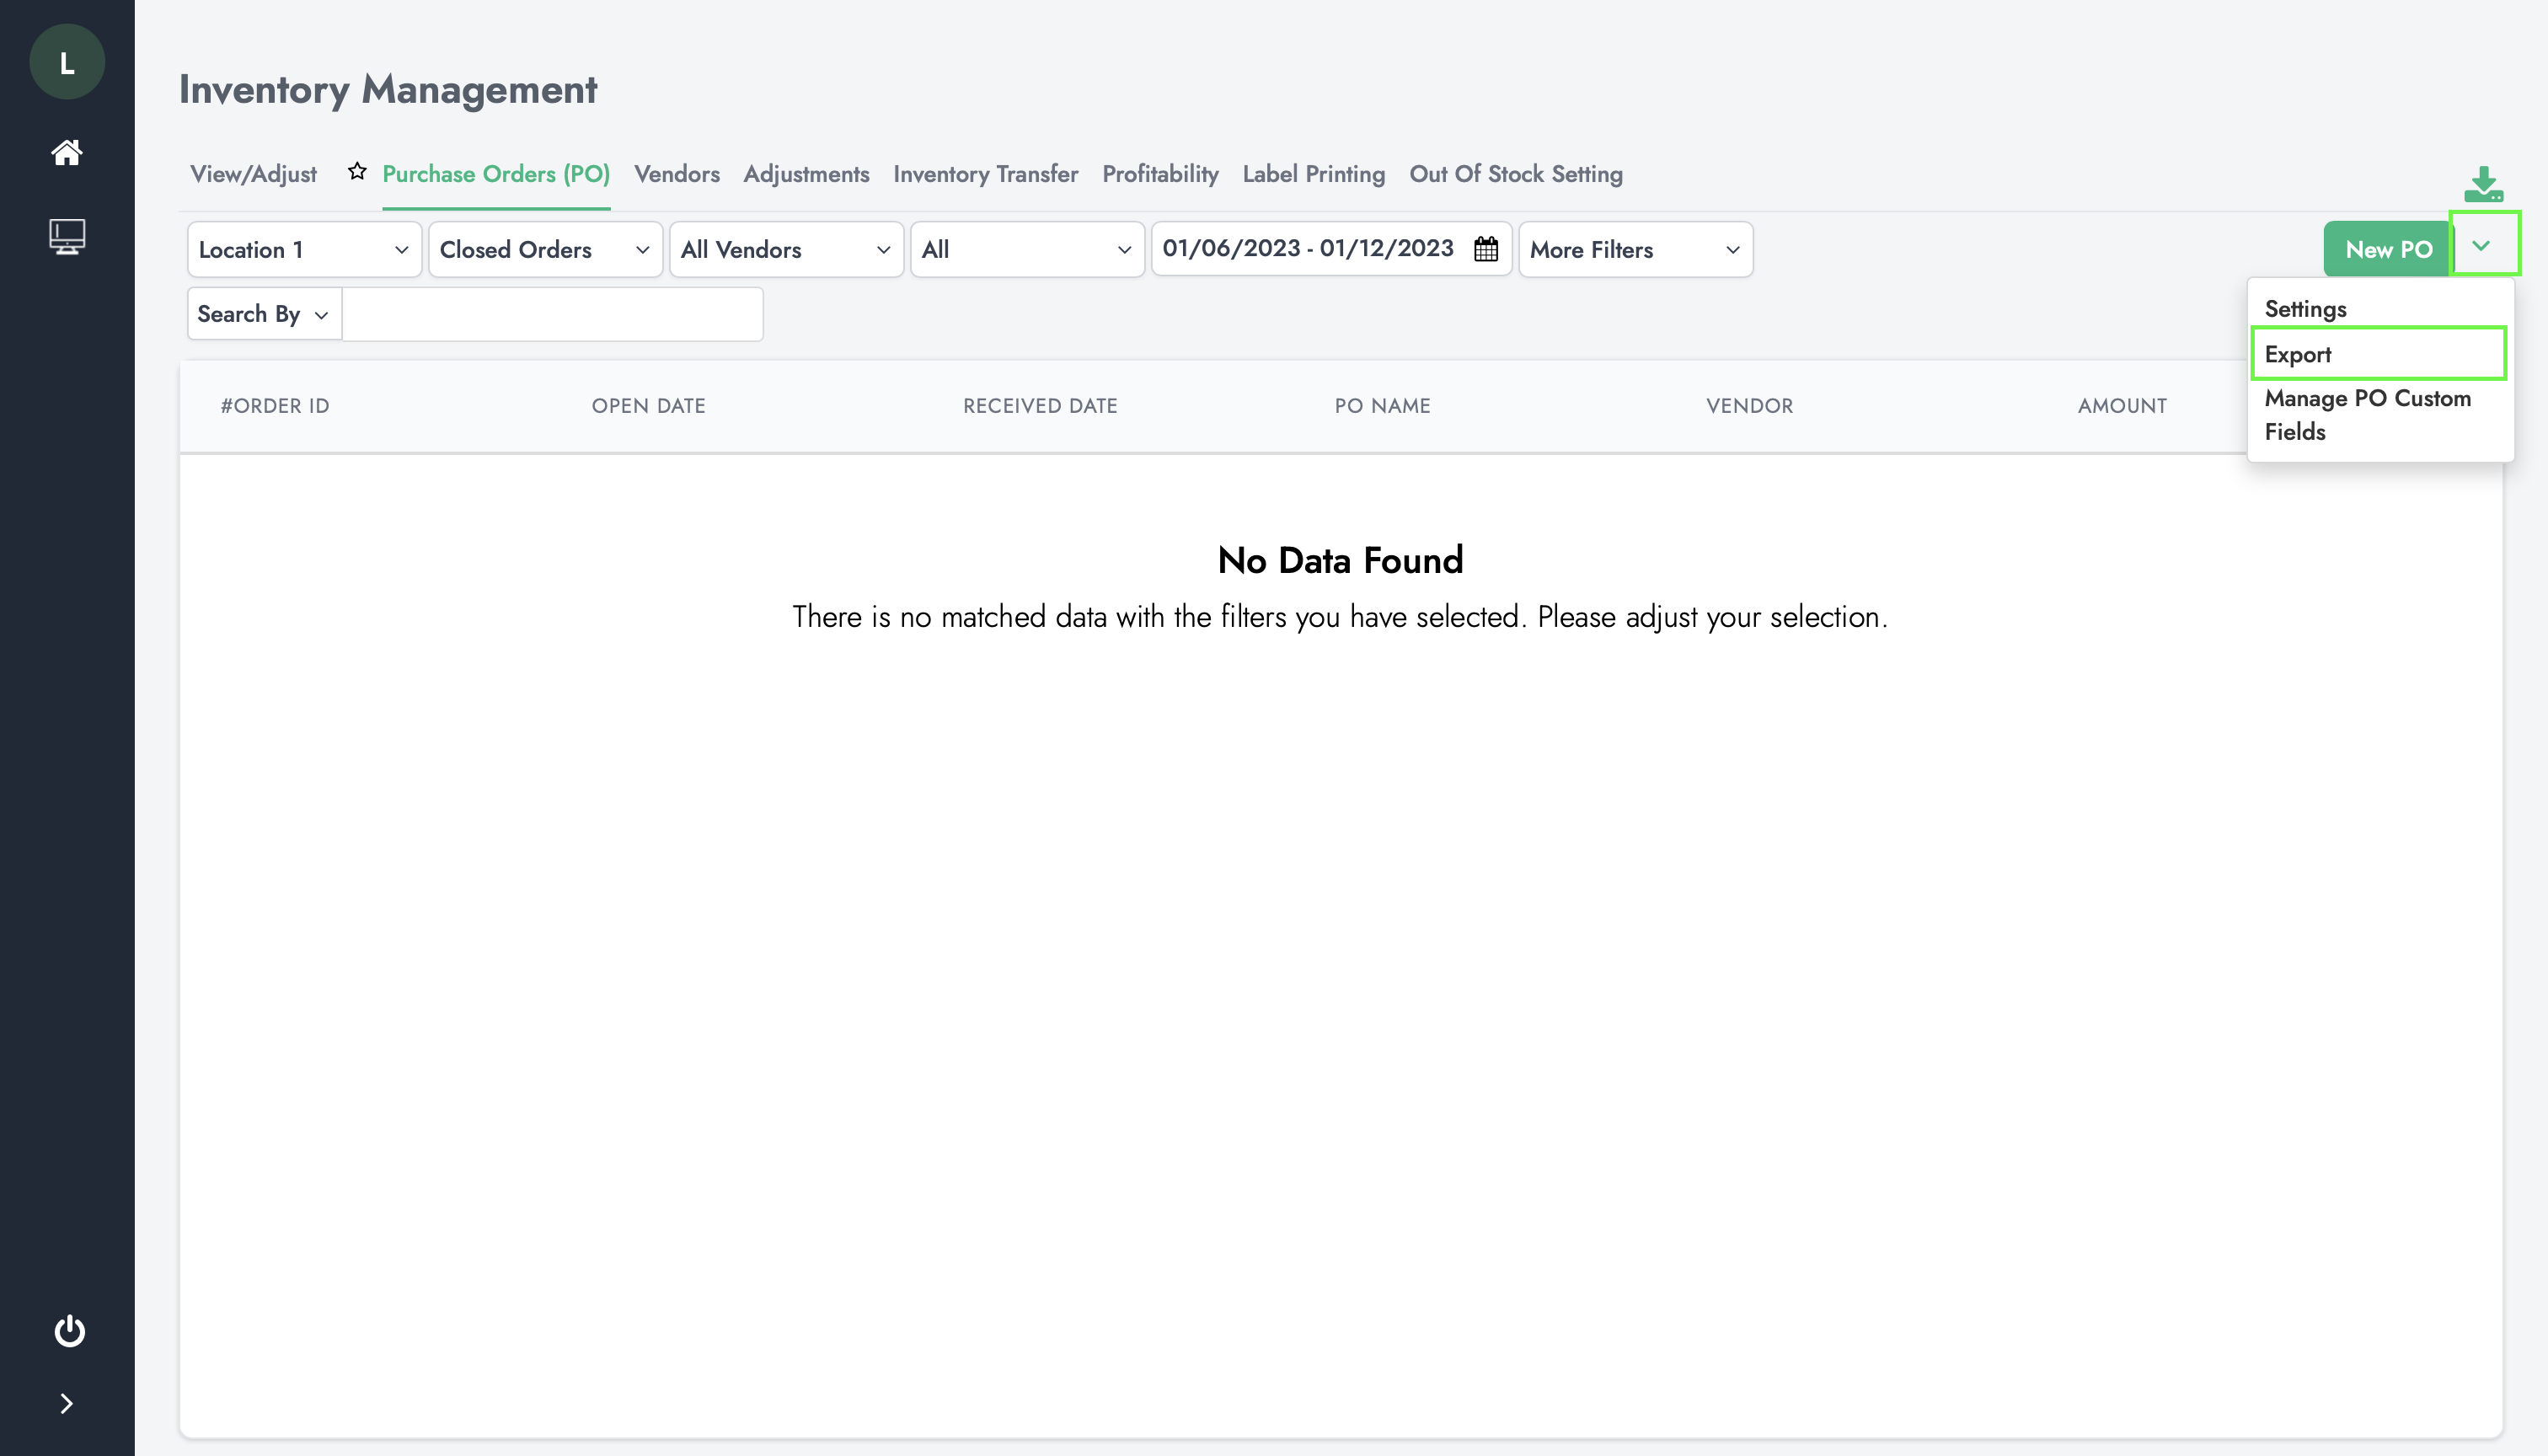Click the power logout icon
This screenshot has height=1456, width=2548.
click(69, 1331)
